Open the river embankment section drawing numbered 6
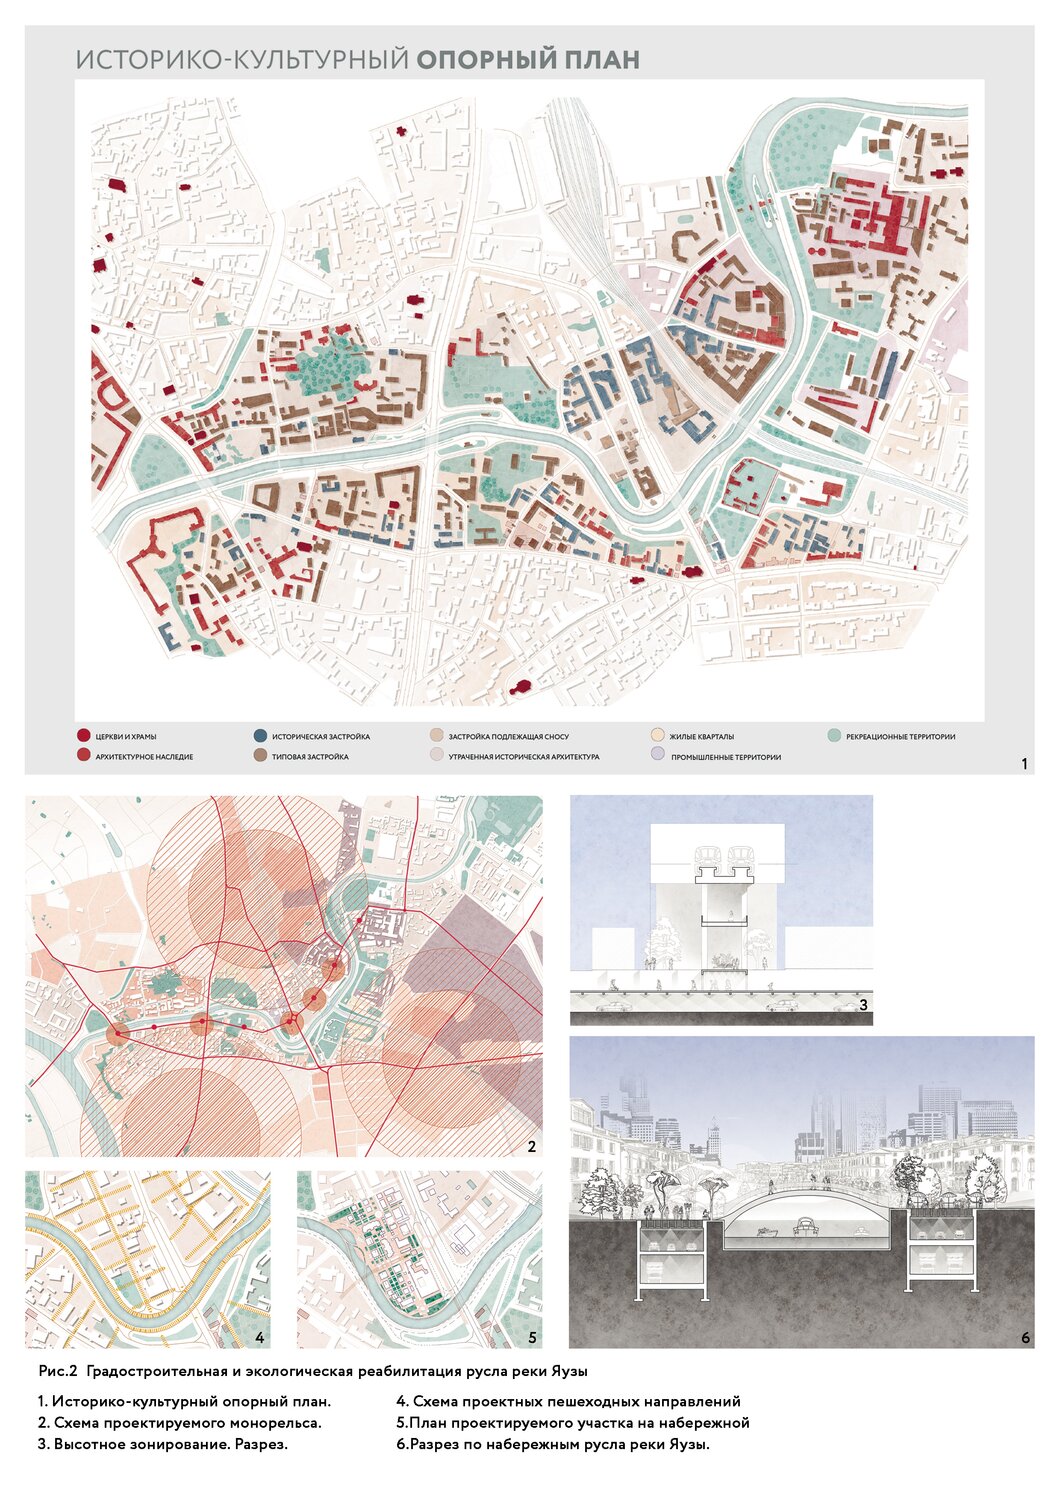This screenshot has width=1060, height=1500. tap(802, 1192)
